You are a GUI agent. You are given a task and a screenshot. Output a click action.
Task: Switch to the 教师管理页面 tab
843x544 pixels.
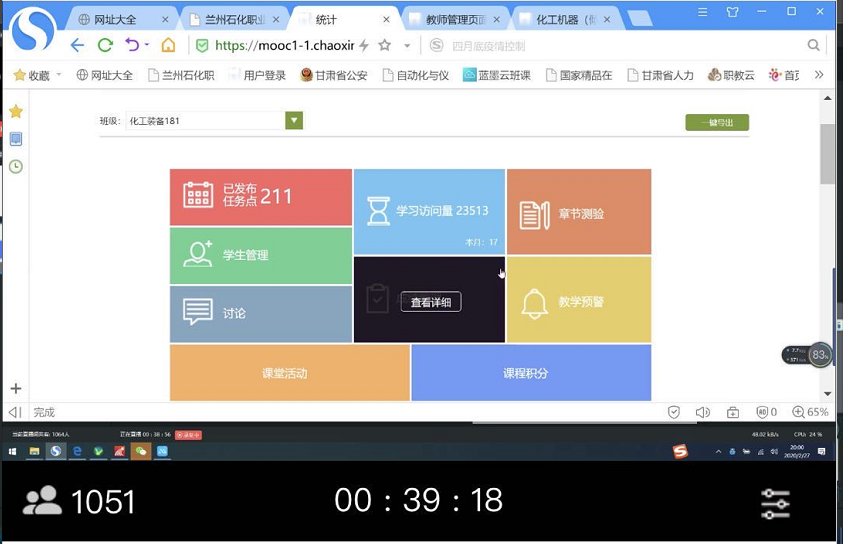point(458,18)
